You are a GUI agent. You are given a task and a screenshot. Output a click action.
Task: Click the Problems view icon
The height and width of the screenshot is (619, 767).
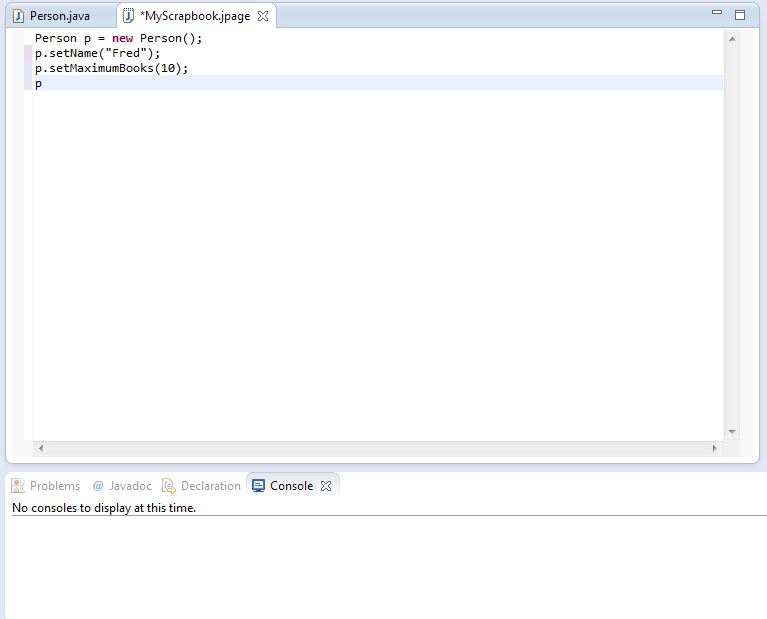coord(18,486)
